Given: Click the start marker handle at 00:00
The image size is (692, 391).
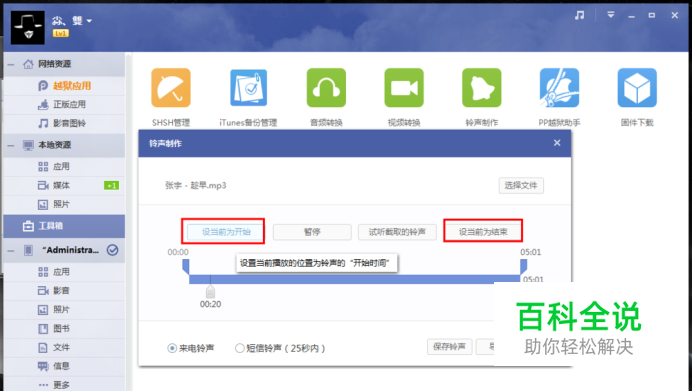Looking at the screenshot, I should pyautogui.click(x=186, y=267).
